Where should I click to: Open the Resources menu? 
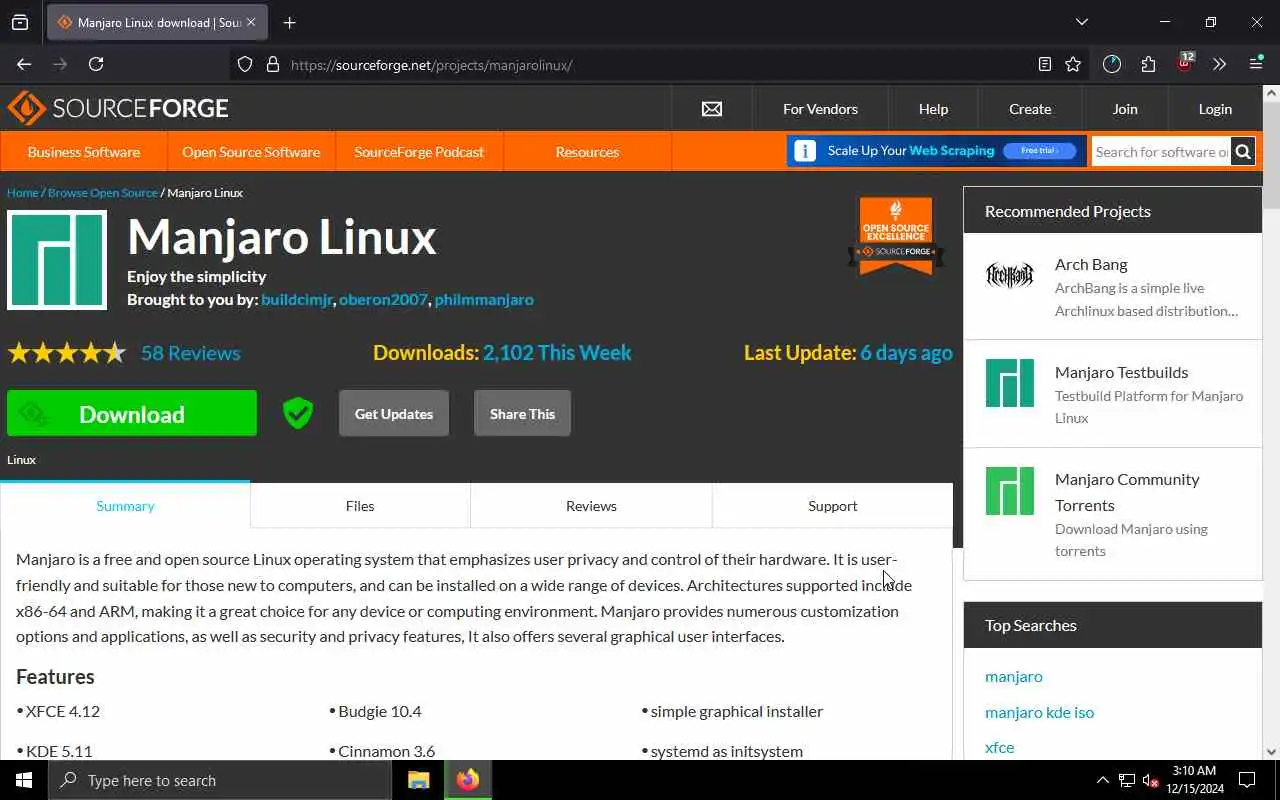587,152
